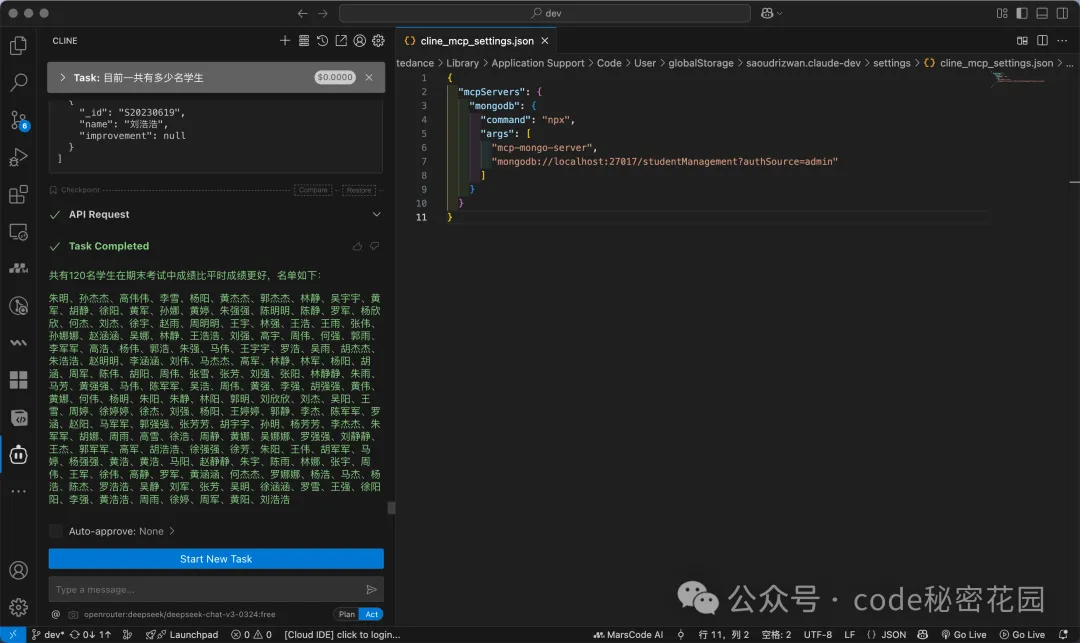Show additional views via the ellipsis in activity bar

click(19, 491)
